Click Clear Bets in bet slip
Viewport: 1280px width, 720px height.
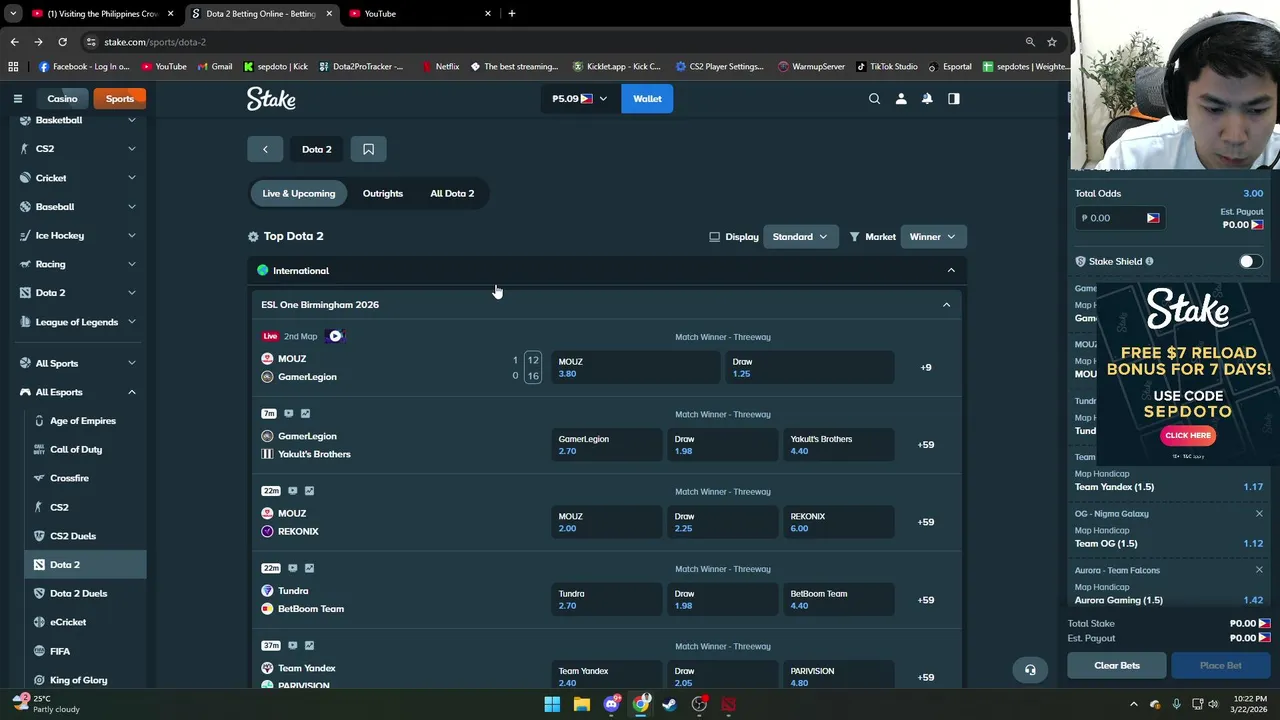(x=1117, y=665)
